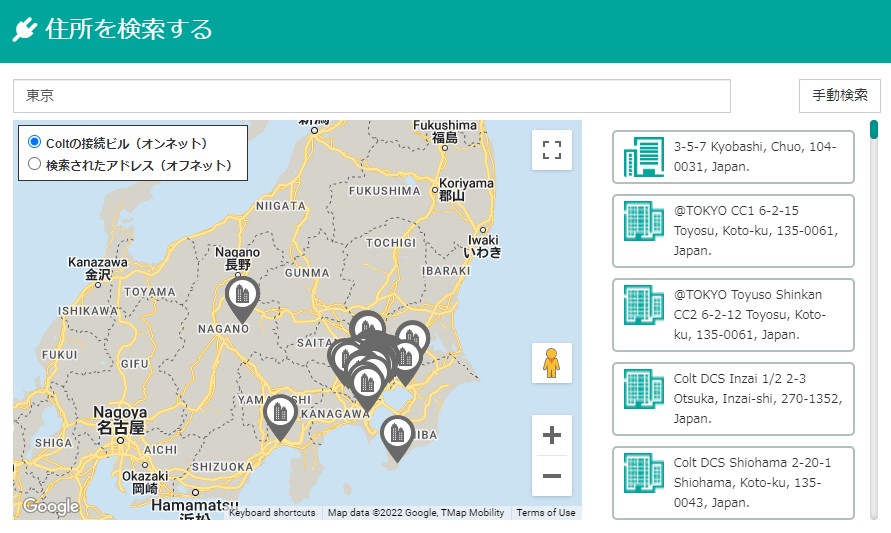Click the ISHIKAWA prefecture label

pos(88,311)
